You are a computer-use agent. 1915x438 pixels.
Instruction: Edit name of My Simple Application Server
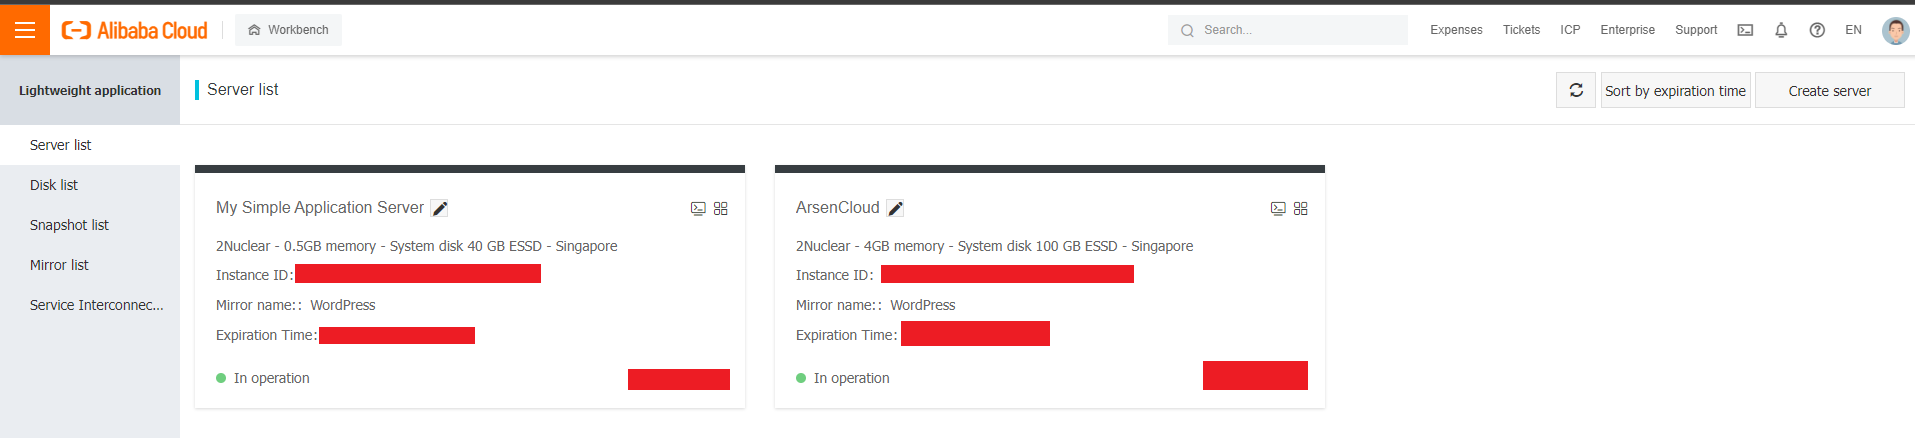click(439, 208)
